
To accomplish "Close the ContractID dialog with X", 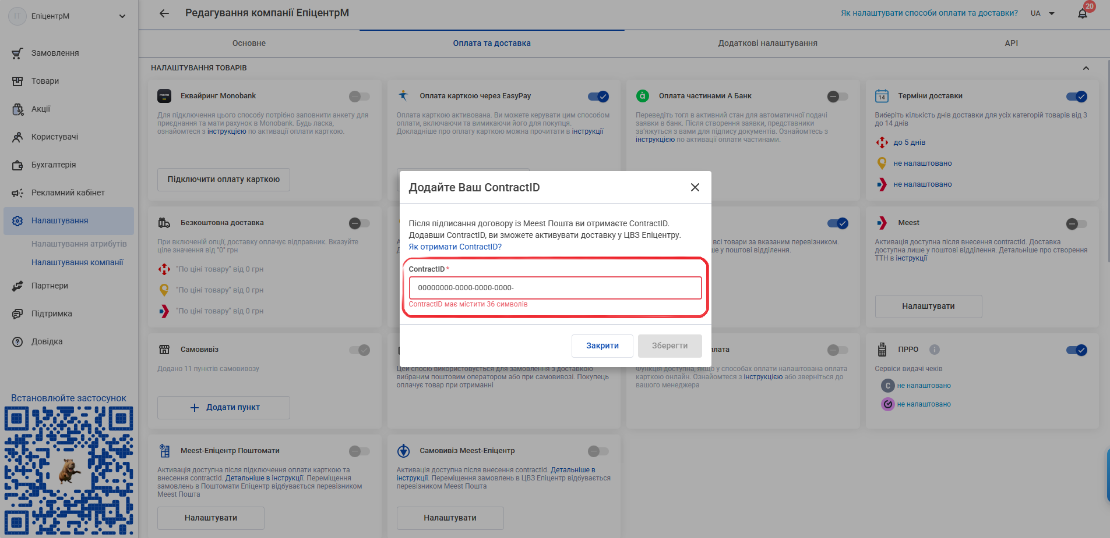I will tap(694, 187).
